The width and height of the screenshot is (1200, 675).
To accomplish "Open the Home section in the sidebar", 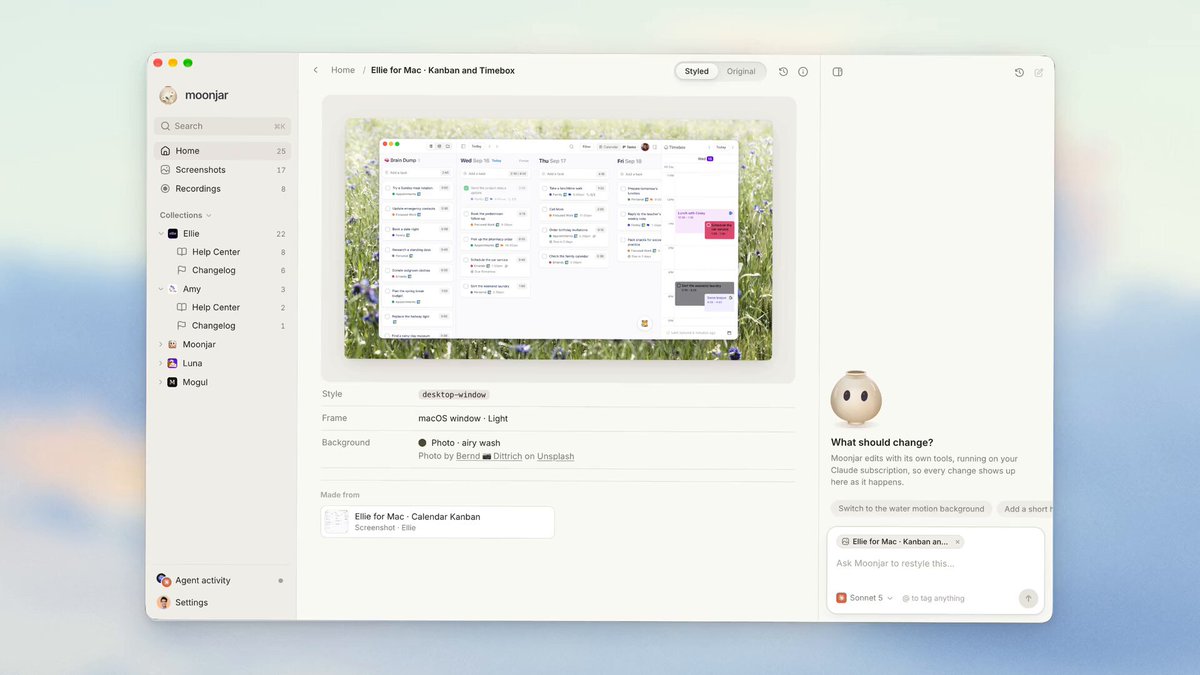I will coord(223,151).
